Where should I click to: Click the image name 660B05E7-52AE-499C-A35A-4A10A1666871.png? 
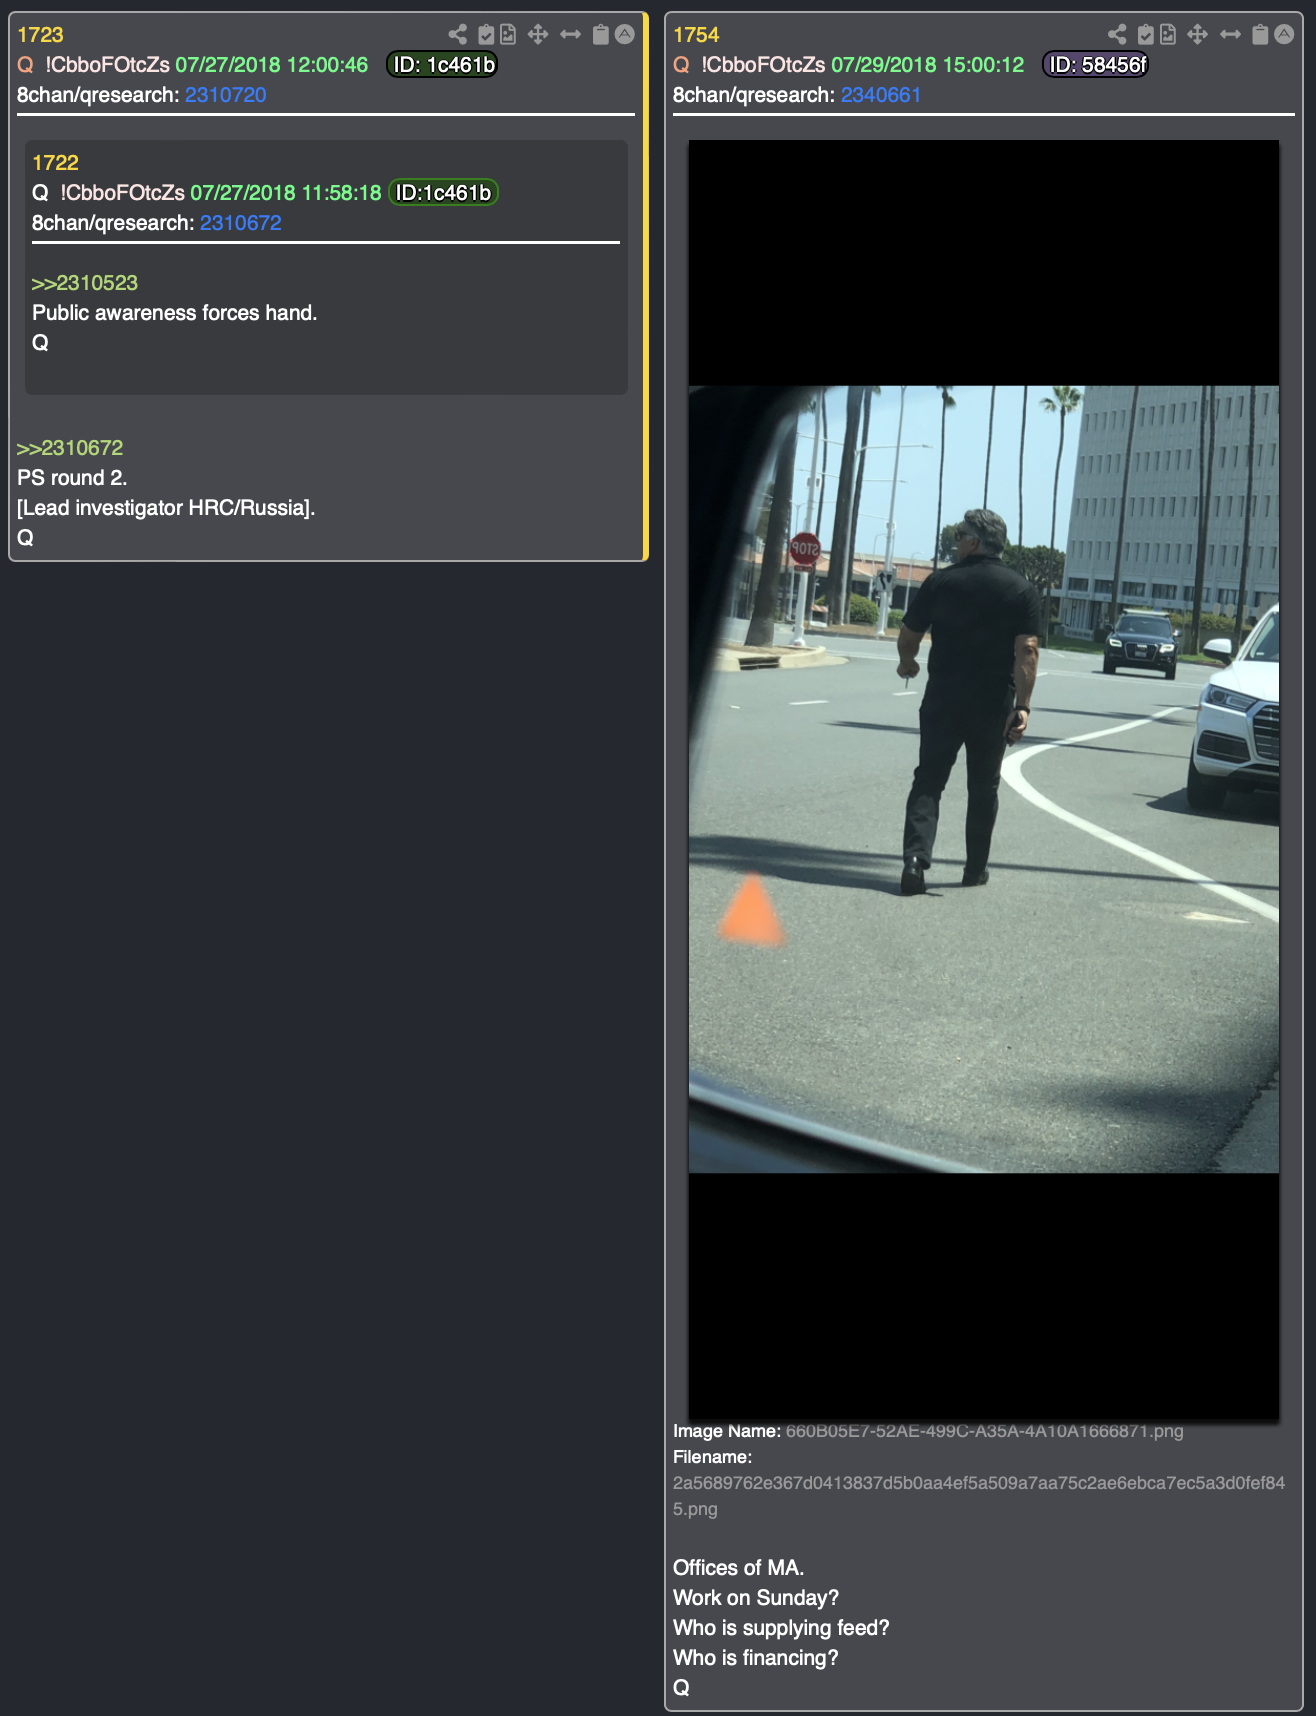tap(985, 1431)
